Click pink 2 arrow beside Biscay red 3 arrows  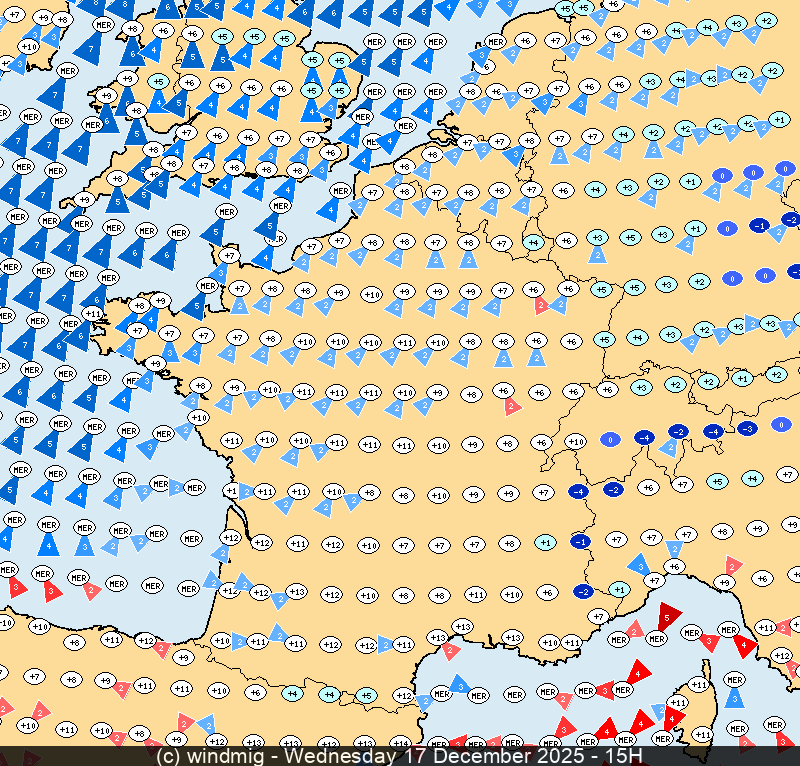click(x=92, y=590)
